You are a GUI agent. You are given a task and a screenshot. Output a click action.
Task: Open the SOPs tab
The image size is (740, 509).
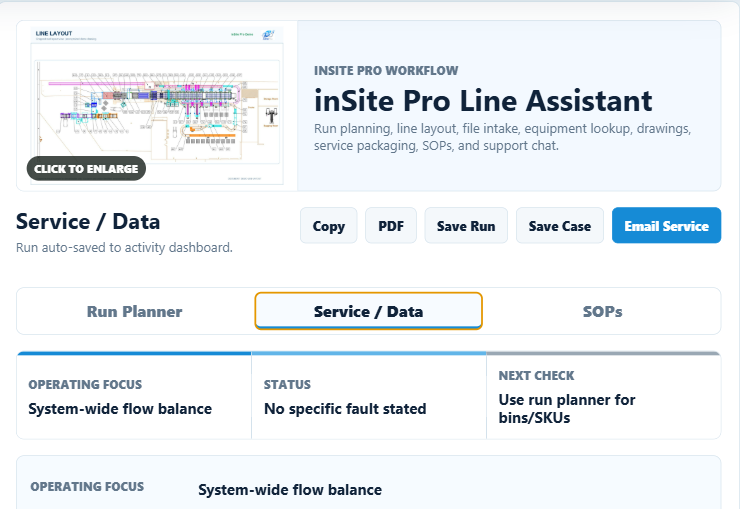(x=602, y=311)
